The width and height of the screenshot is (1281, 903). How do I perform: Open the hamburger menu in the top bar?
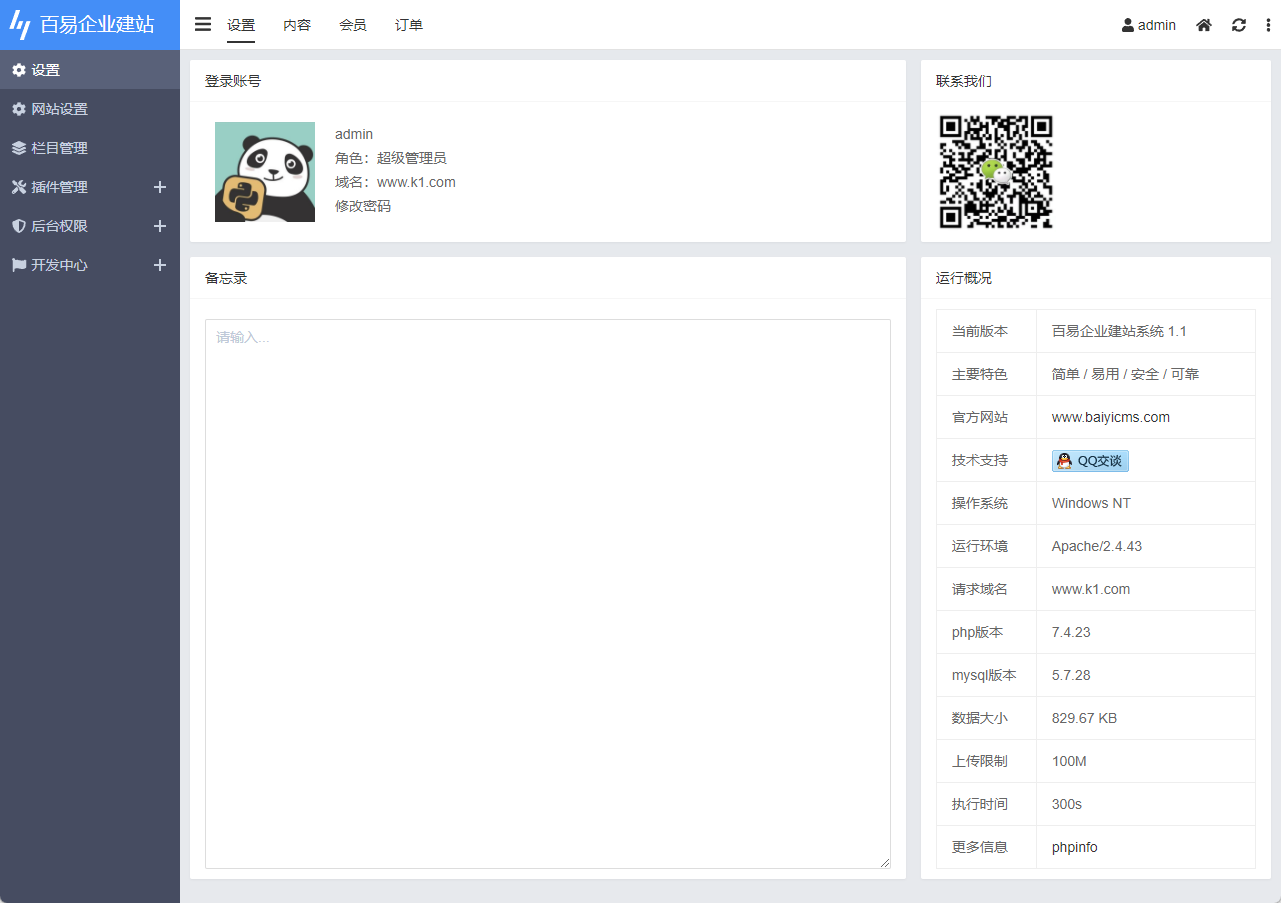pyautogui.click(x=203, y=25)
